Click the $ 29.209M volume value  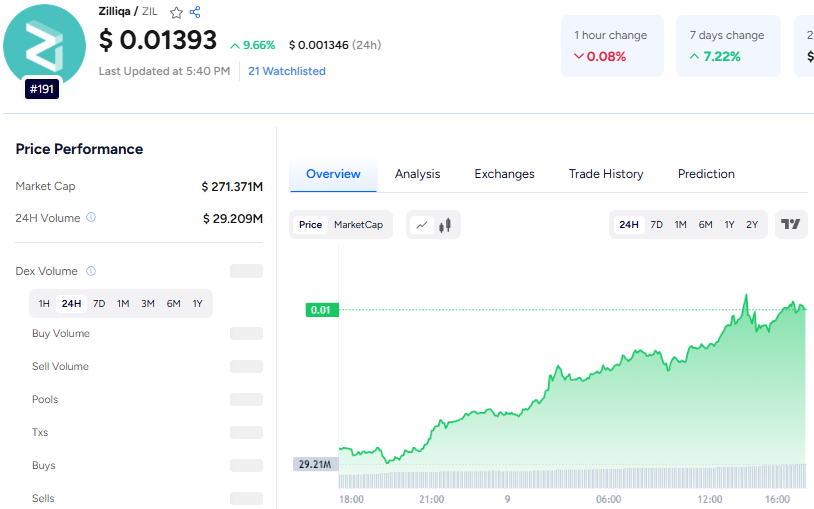233,219
